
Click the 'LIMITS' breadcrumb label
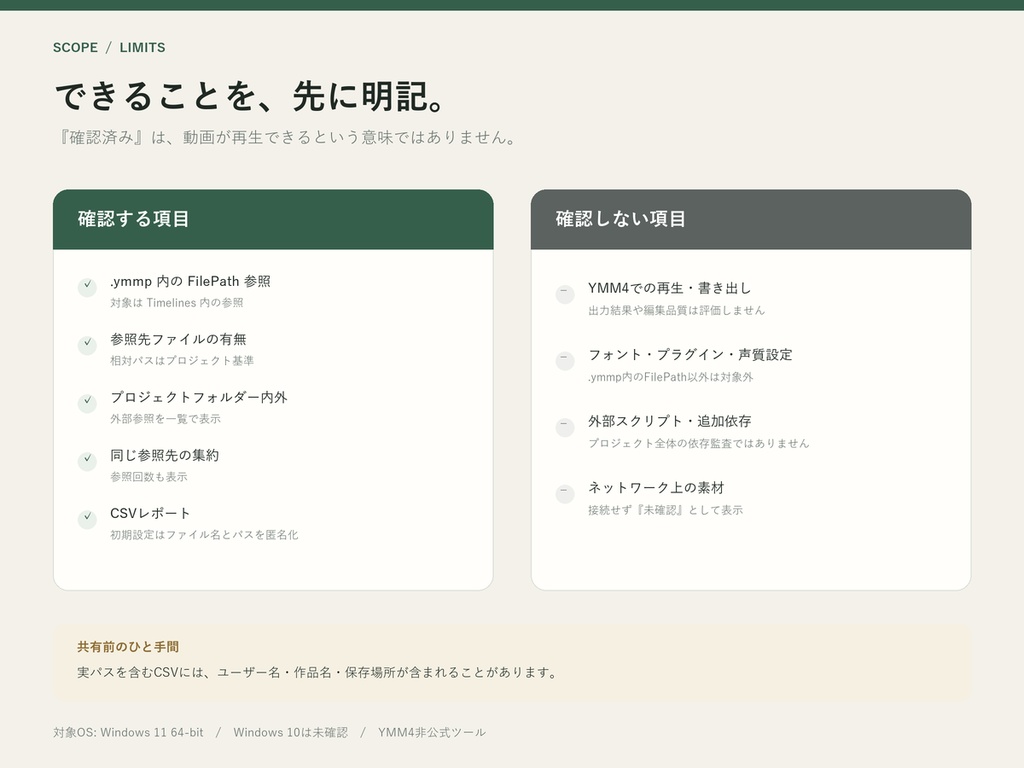(x=142, y=48)
